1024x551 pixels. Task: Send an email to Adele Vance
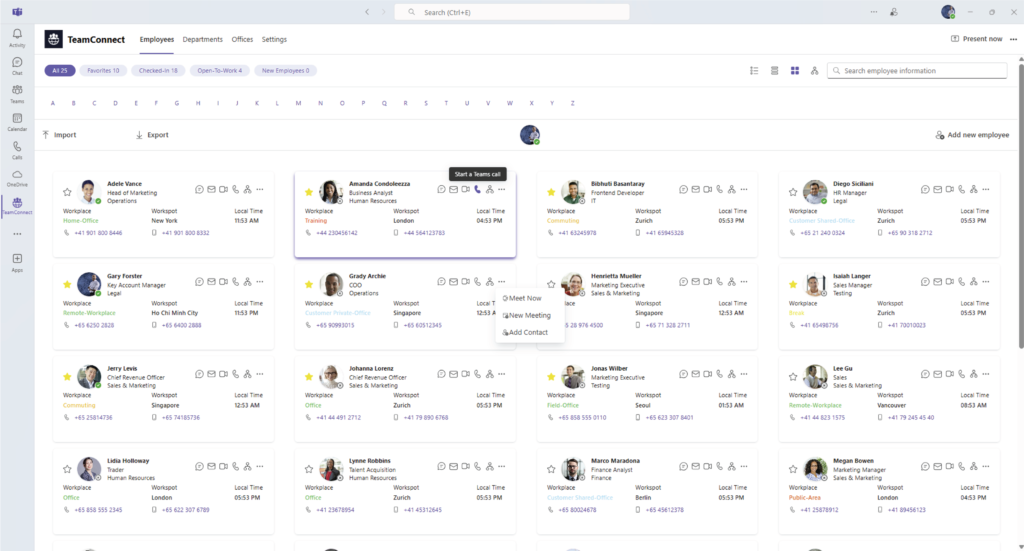pos(212,189)
